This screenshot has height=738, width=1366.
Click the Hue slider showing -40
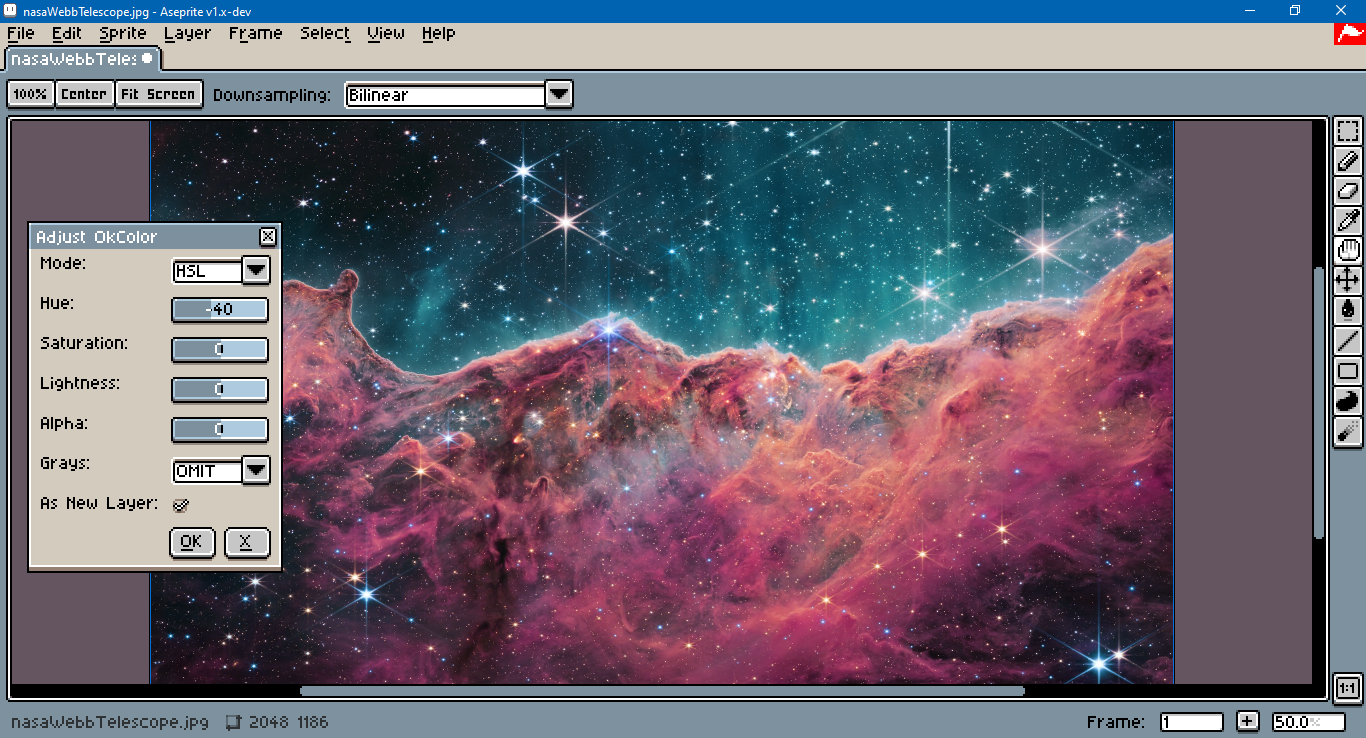point(220,310)
